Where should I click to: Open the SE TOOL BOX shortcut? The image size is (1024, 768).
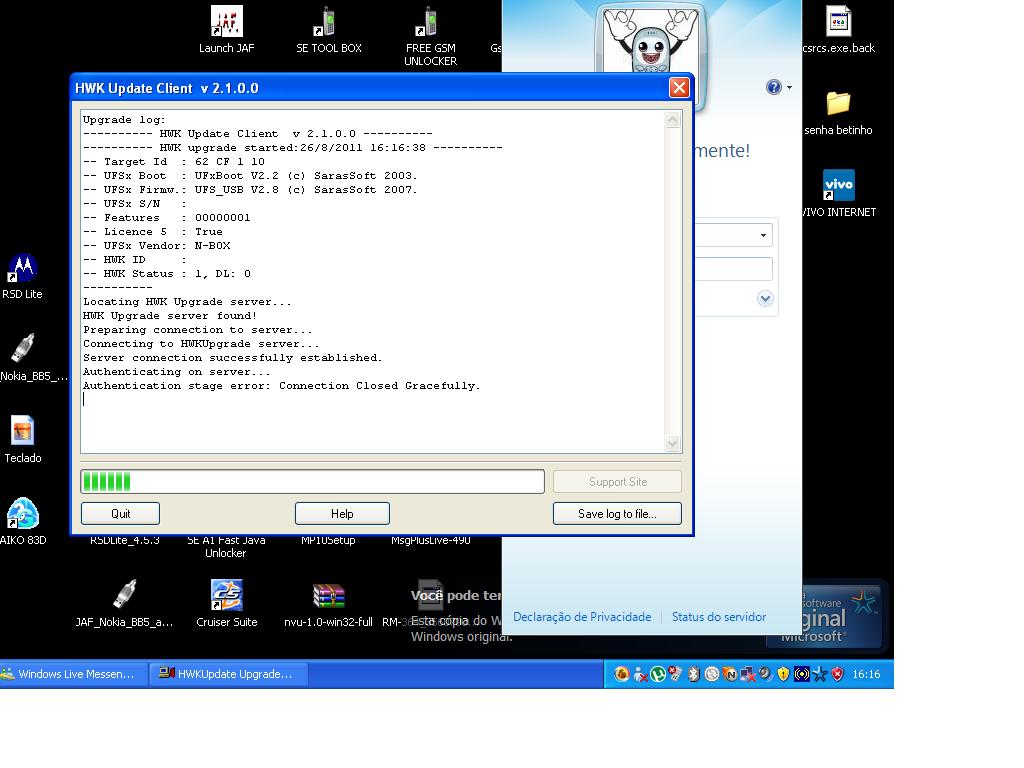pos(328,29)
